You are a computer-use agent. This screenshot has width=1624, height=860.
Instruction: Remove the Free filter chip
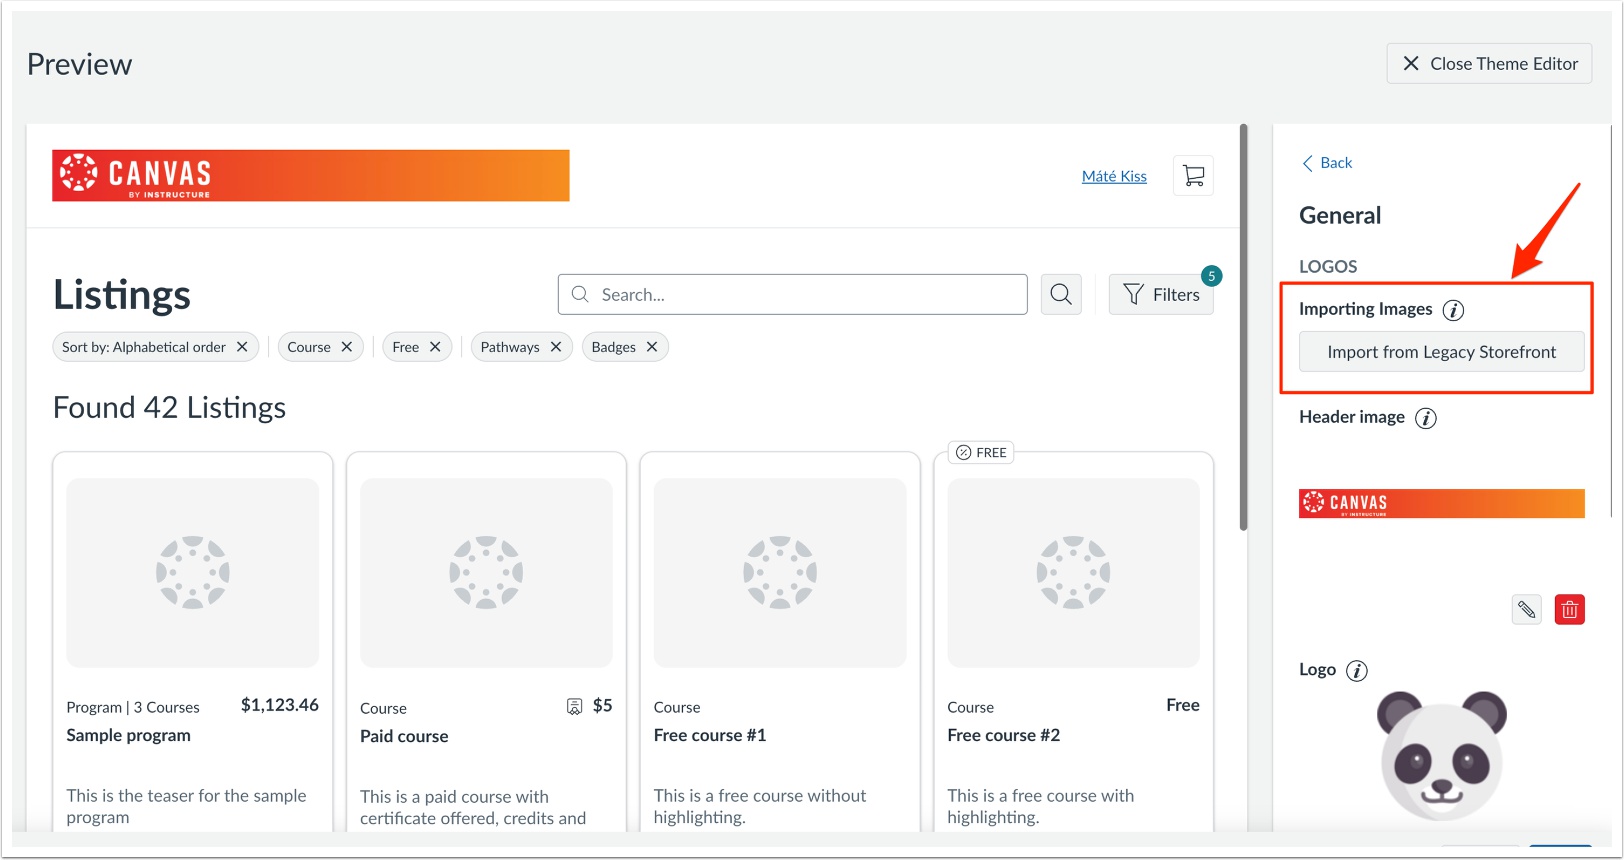(435, 347)
